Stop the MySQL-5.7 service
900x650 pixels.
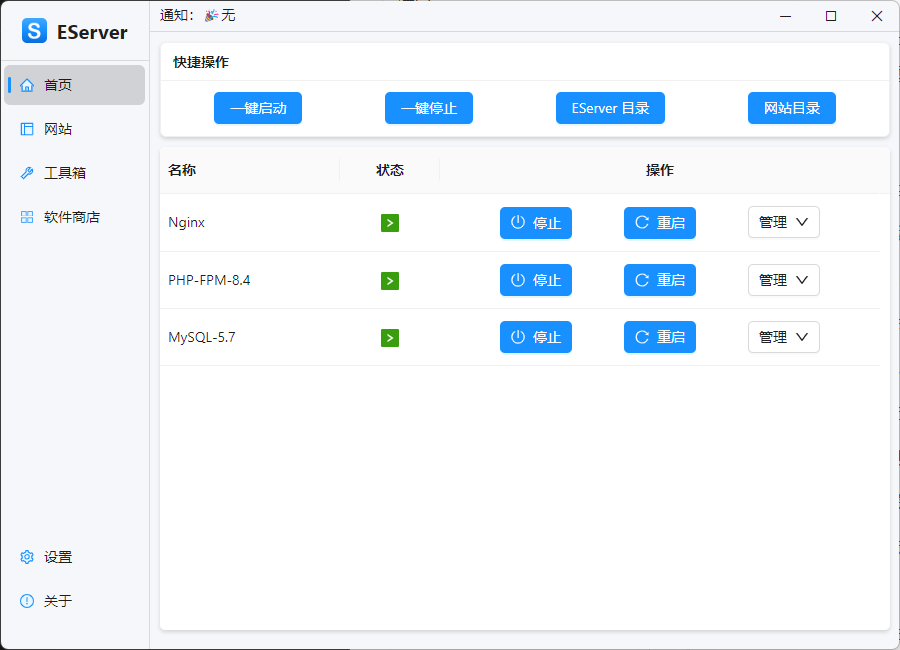536,337
